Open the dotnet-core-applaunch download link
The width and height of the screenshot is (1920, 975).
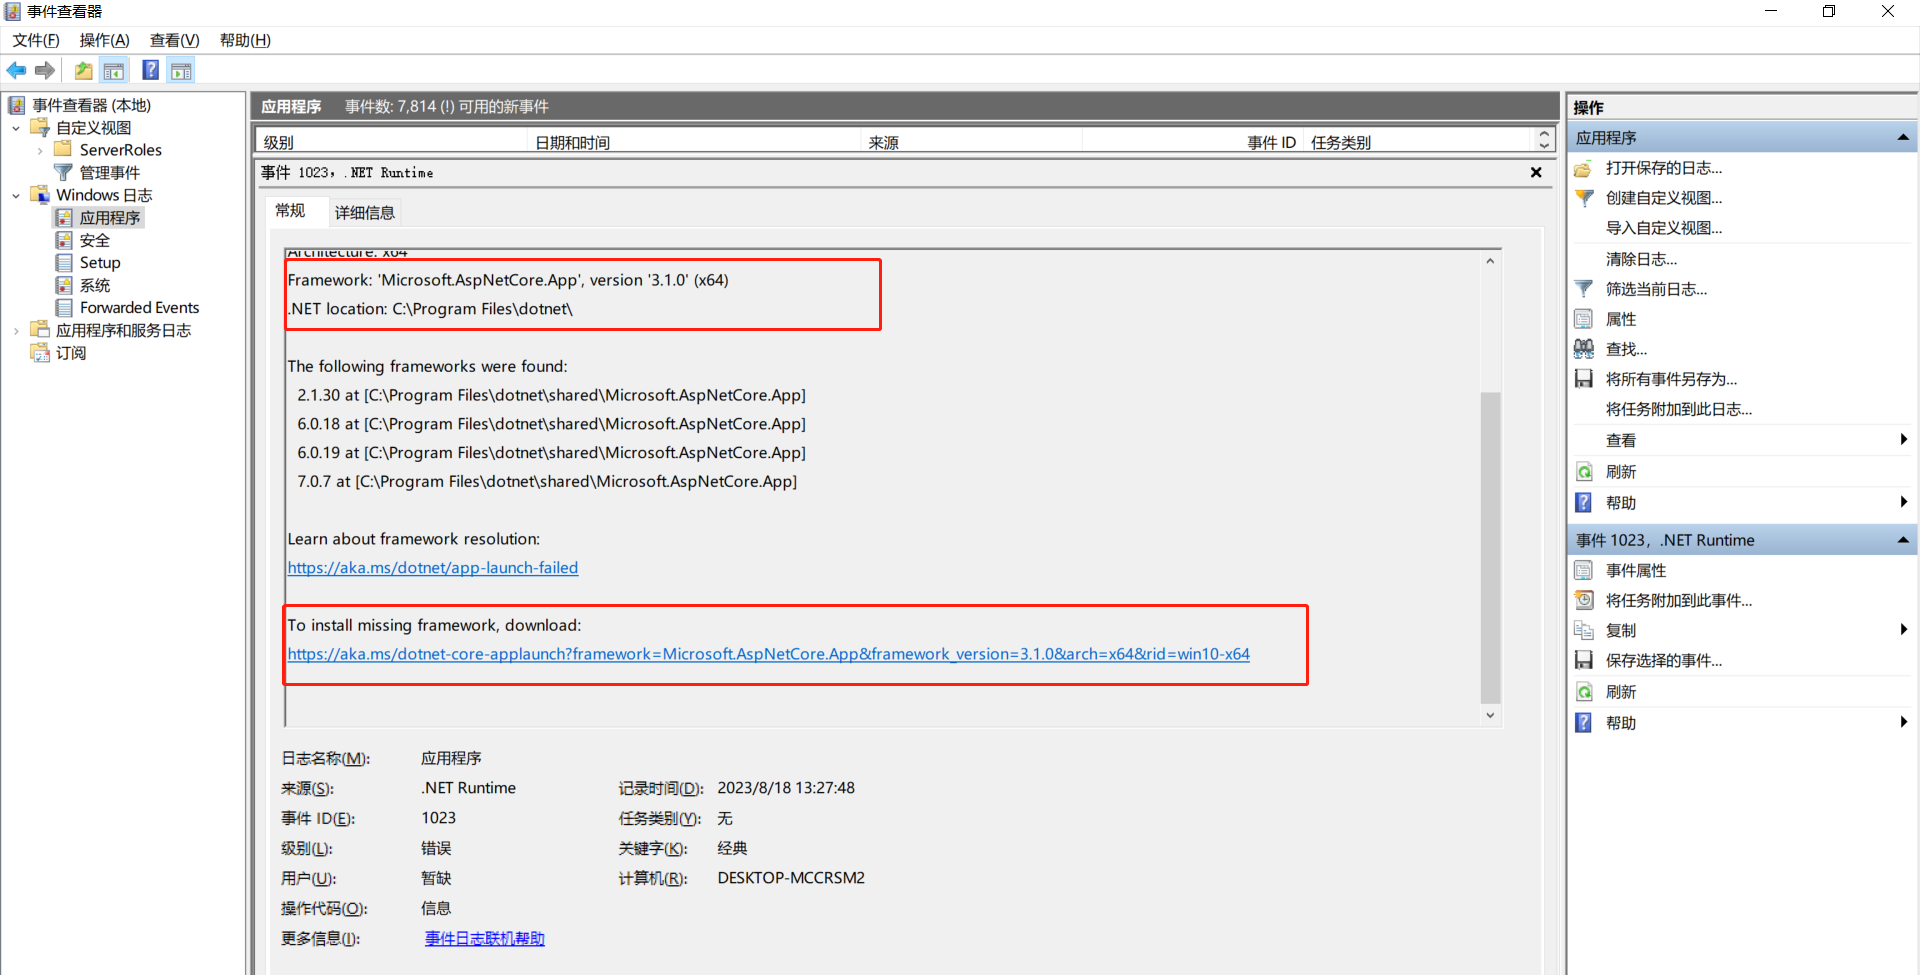point(769,654)
